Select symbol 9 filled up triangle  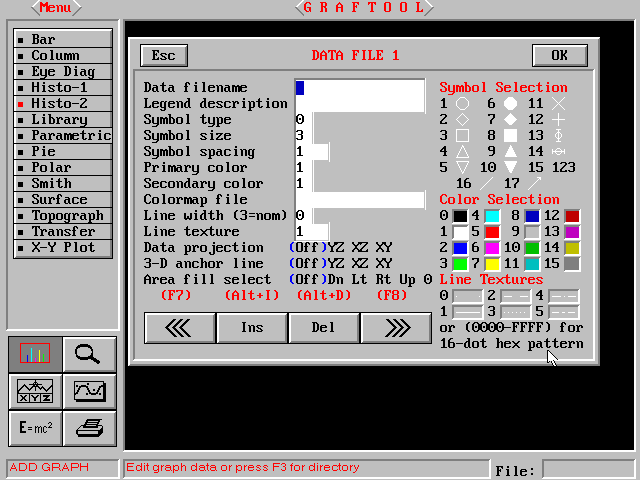coord(510,151)
